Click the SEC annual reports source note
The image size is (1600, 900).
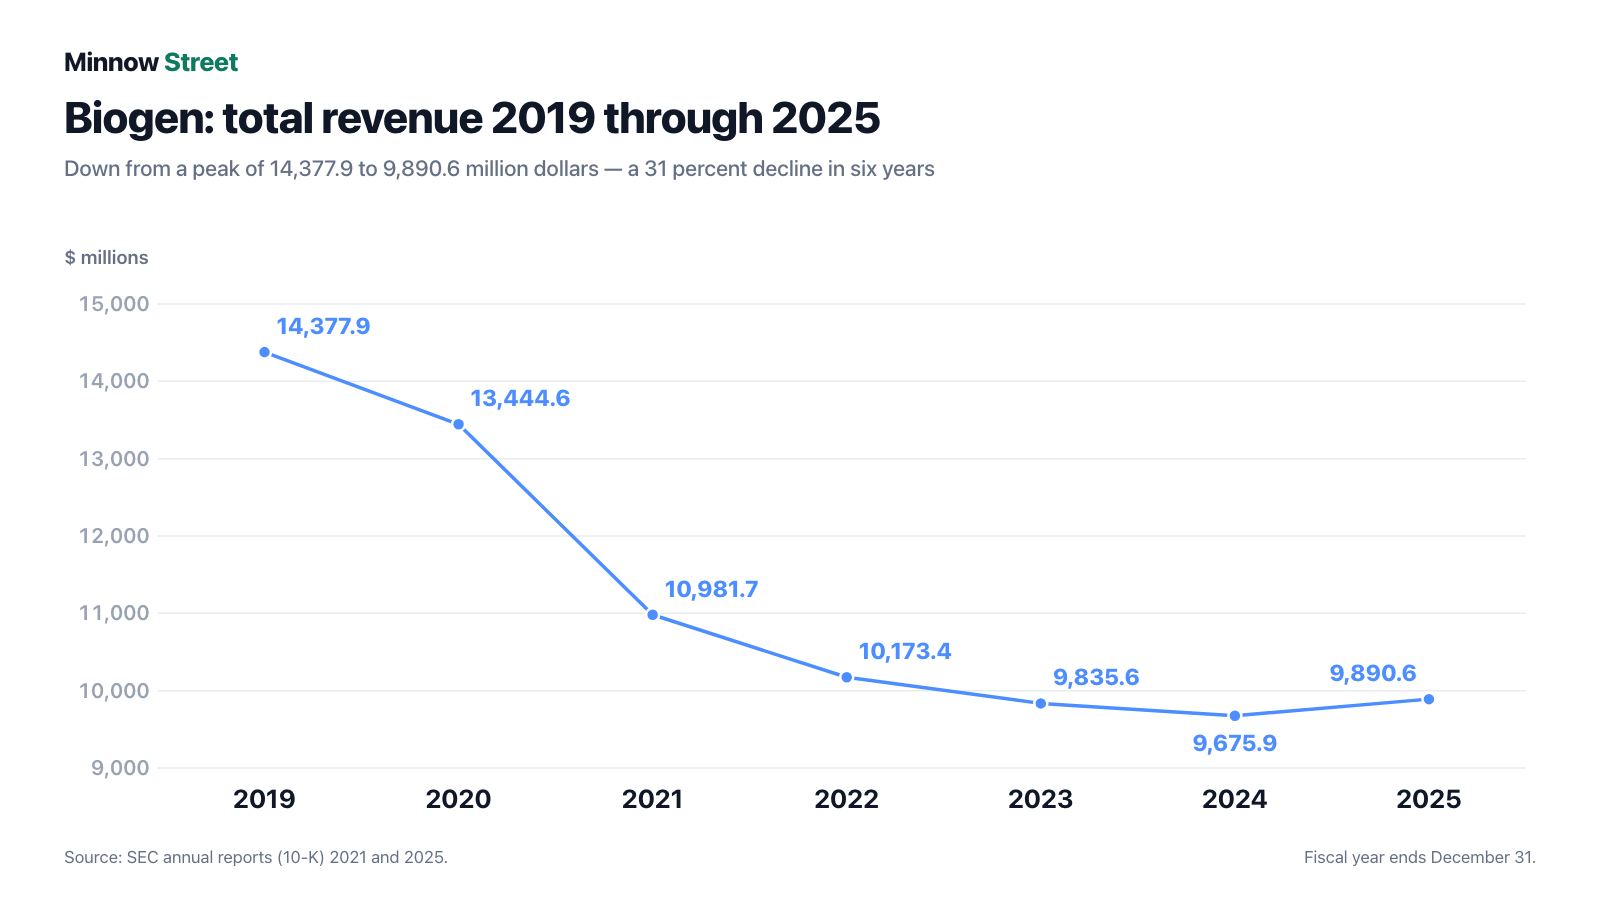click(x=256, y=857)
